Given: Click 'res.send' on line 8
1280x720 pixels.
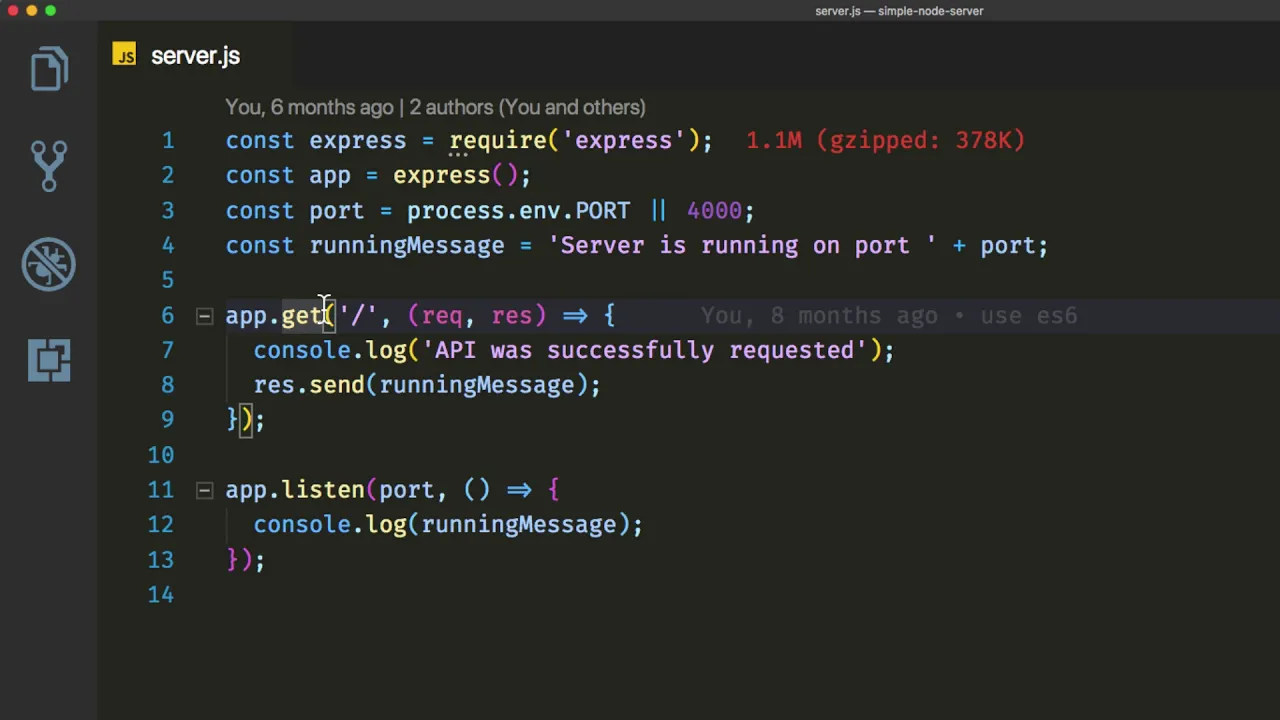Looking at the screenshot, I should 309,385.
